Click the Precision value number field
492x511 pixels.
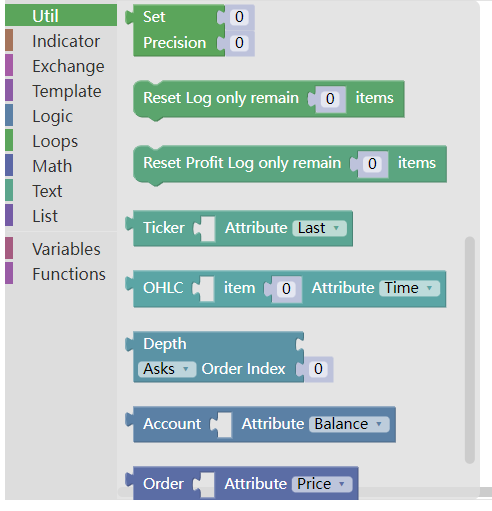[x=239, y=43]
